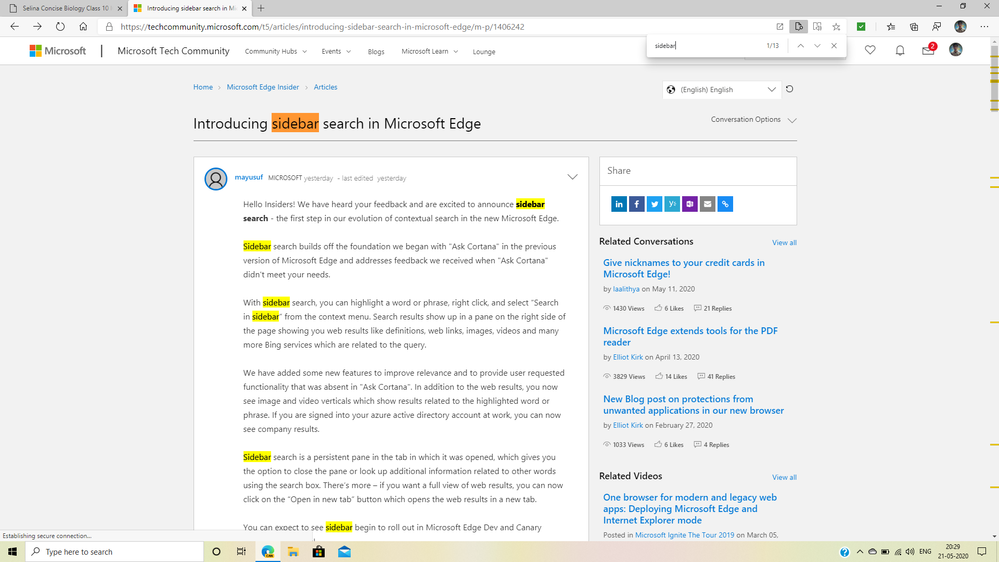This screenshot has height=562, width=999.
Task: View all Related Videos
Action: pos(784,477)
